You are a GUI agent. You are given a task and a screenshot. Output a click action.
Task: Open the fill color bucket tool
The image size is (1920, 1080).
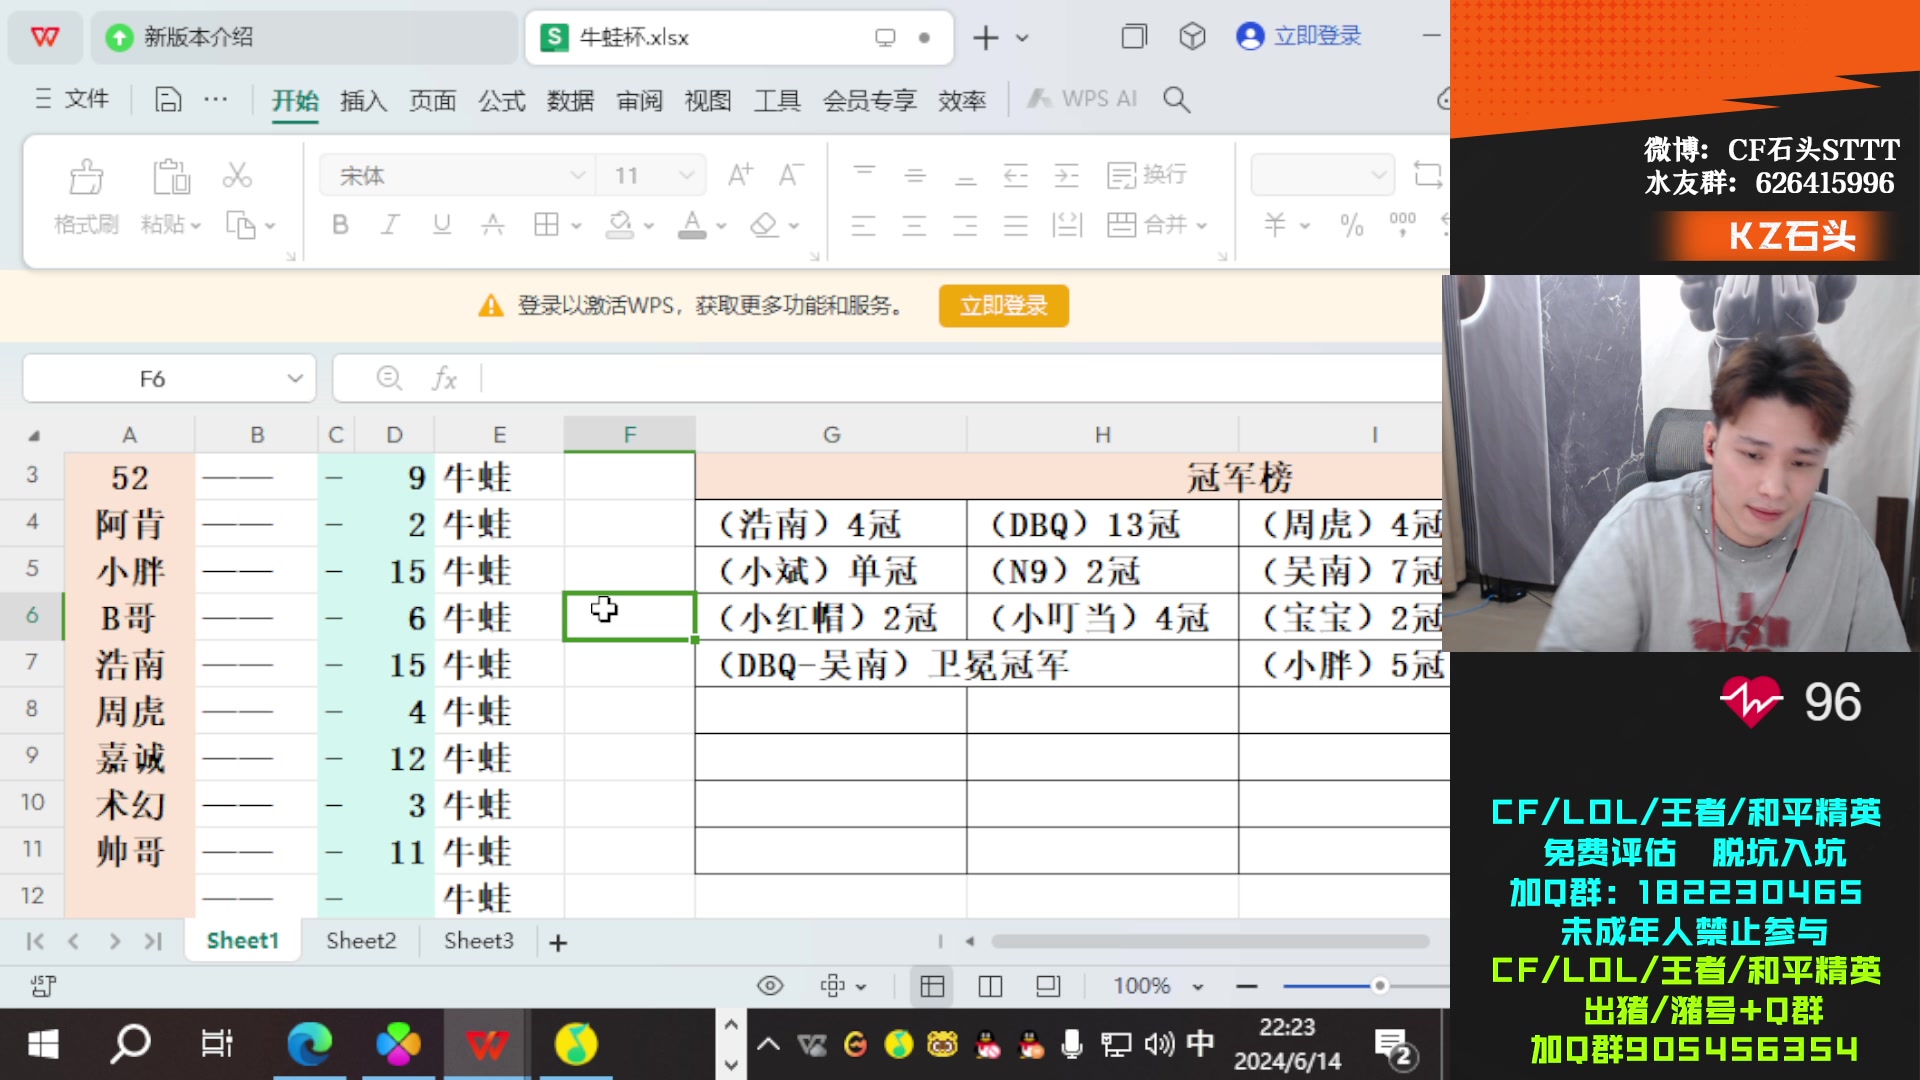tap(618, 225)
